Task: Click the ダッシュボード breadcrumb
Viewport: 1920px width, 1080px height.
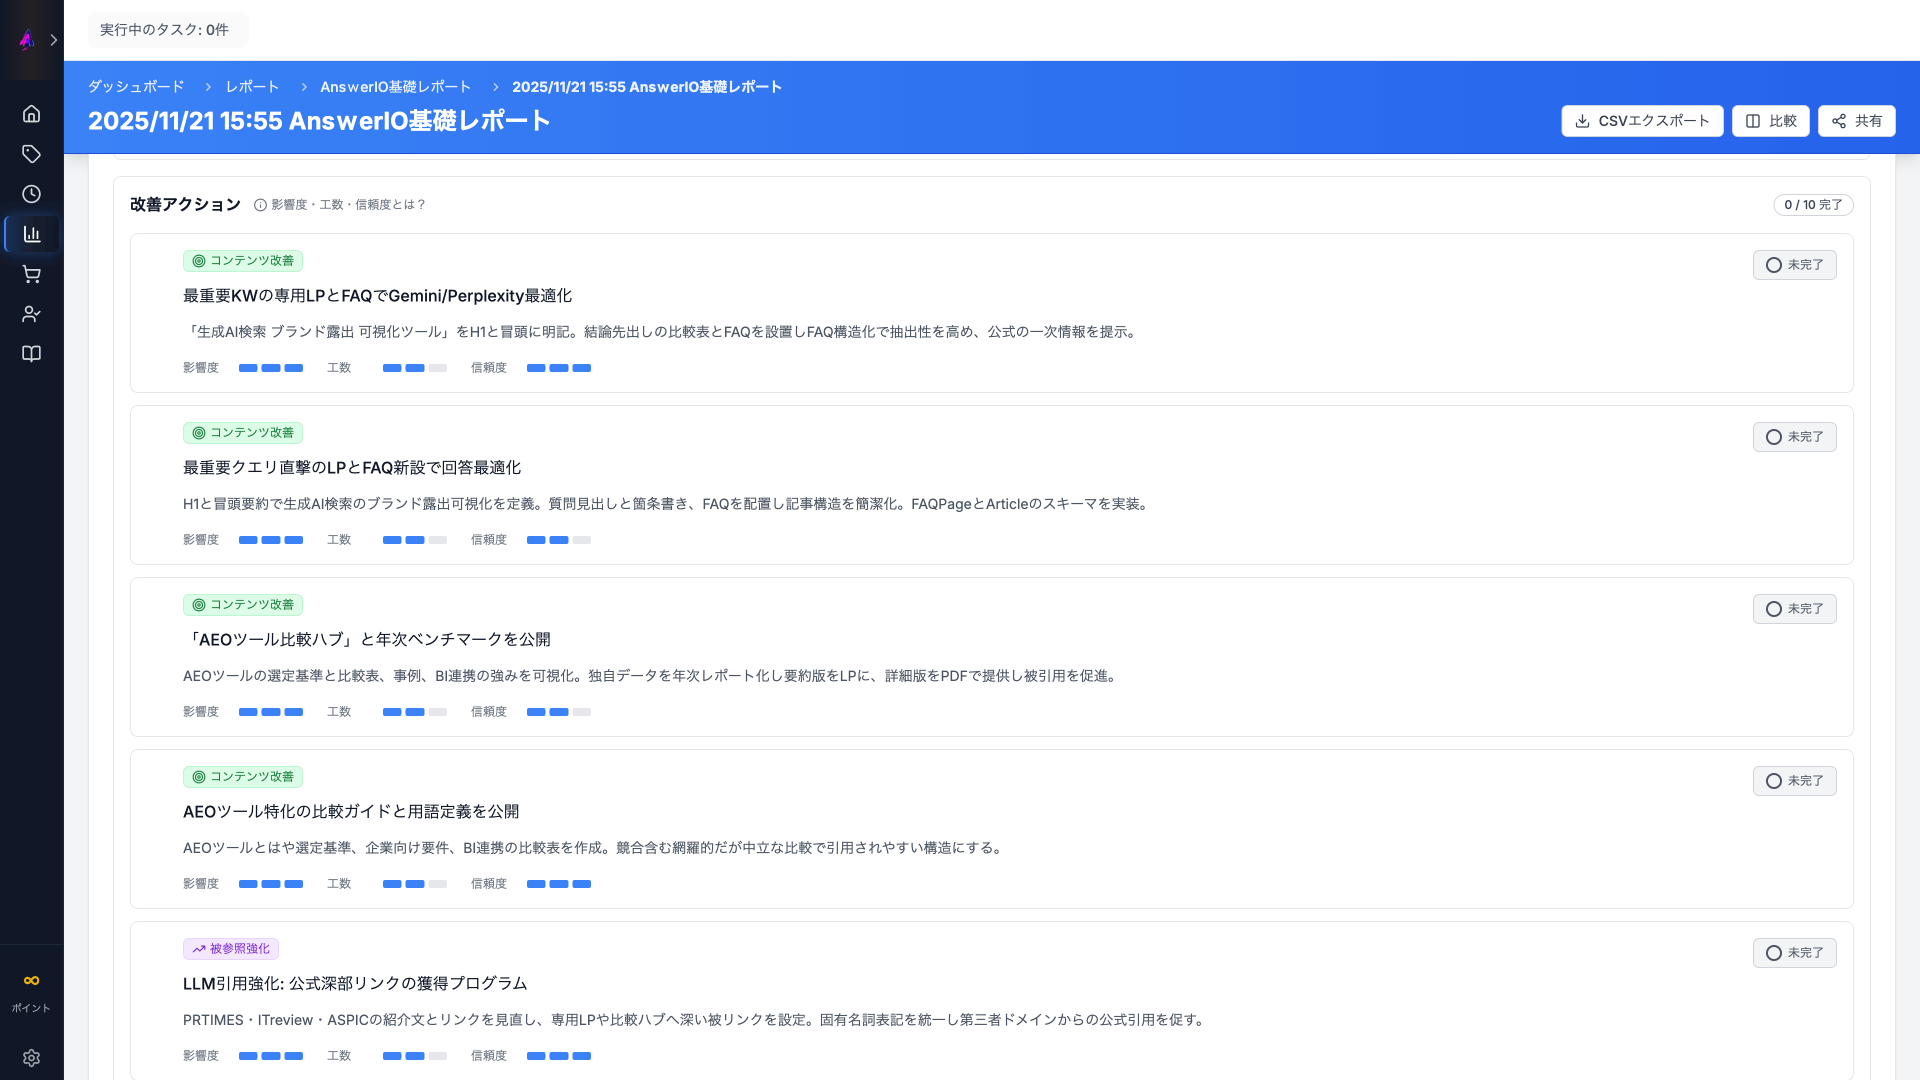Action: [136, 87]
